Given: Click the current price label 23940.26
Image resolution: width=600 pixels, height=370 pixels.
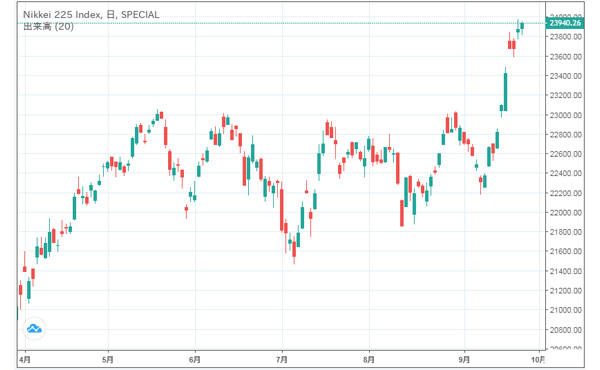Looking at the screenshot, I should [565, 23].
